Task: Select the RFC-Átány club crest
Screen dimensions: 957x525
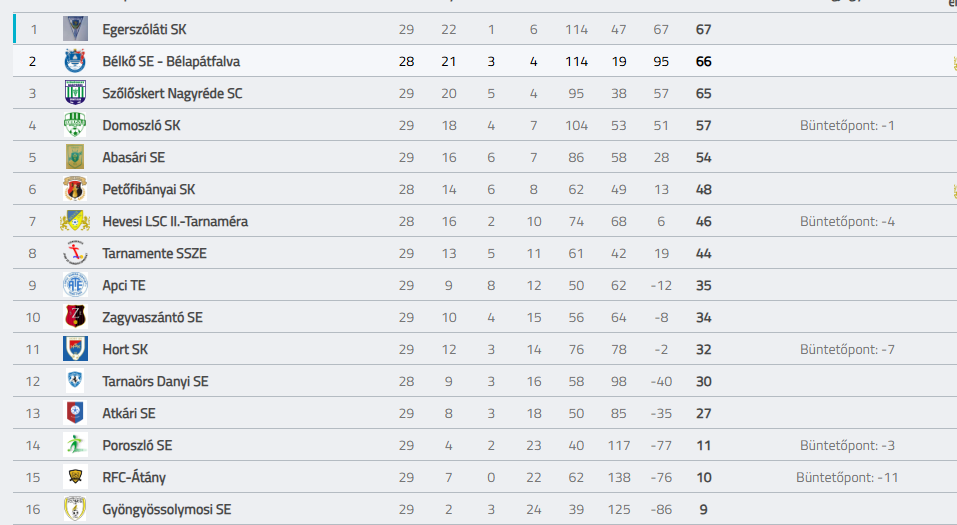Action: (75, 477)
